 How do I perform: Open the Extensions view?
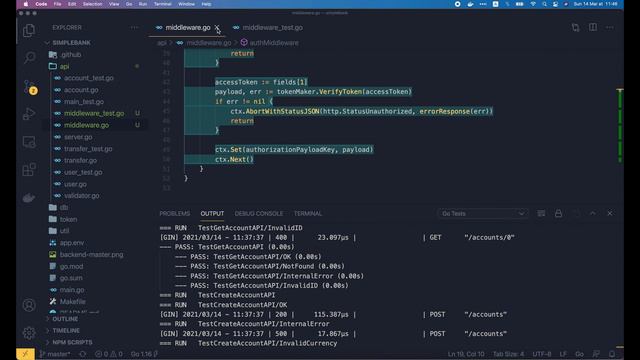click(29, 169)
